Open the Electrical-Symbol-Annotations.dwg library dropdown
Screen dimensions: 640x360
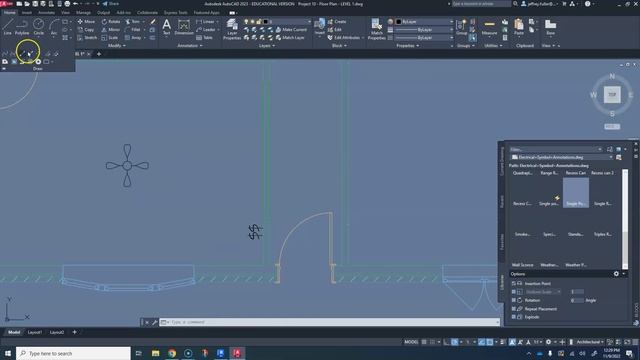pos(562,157)
